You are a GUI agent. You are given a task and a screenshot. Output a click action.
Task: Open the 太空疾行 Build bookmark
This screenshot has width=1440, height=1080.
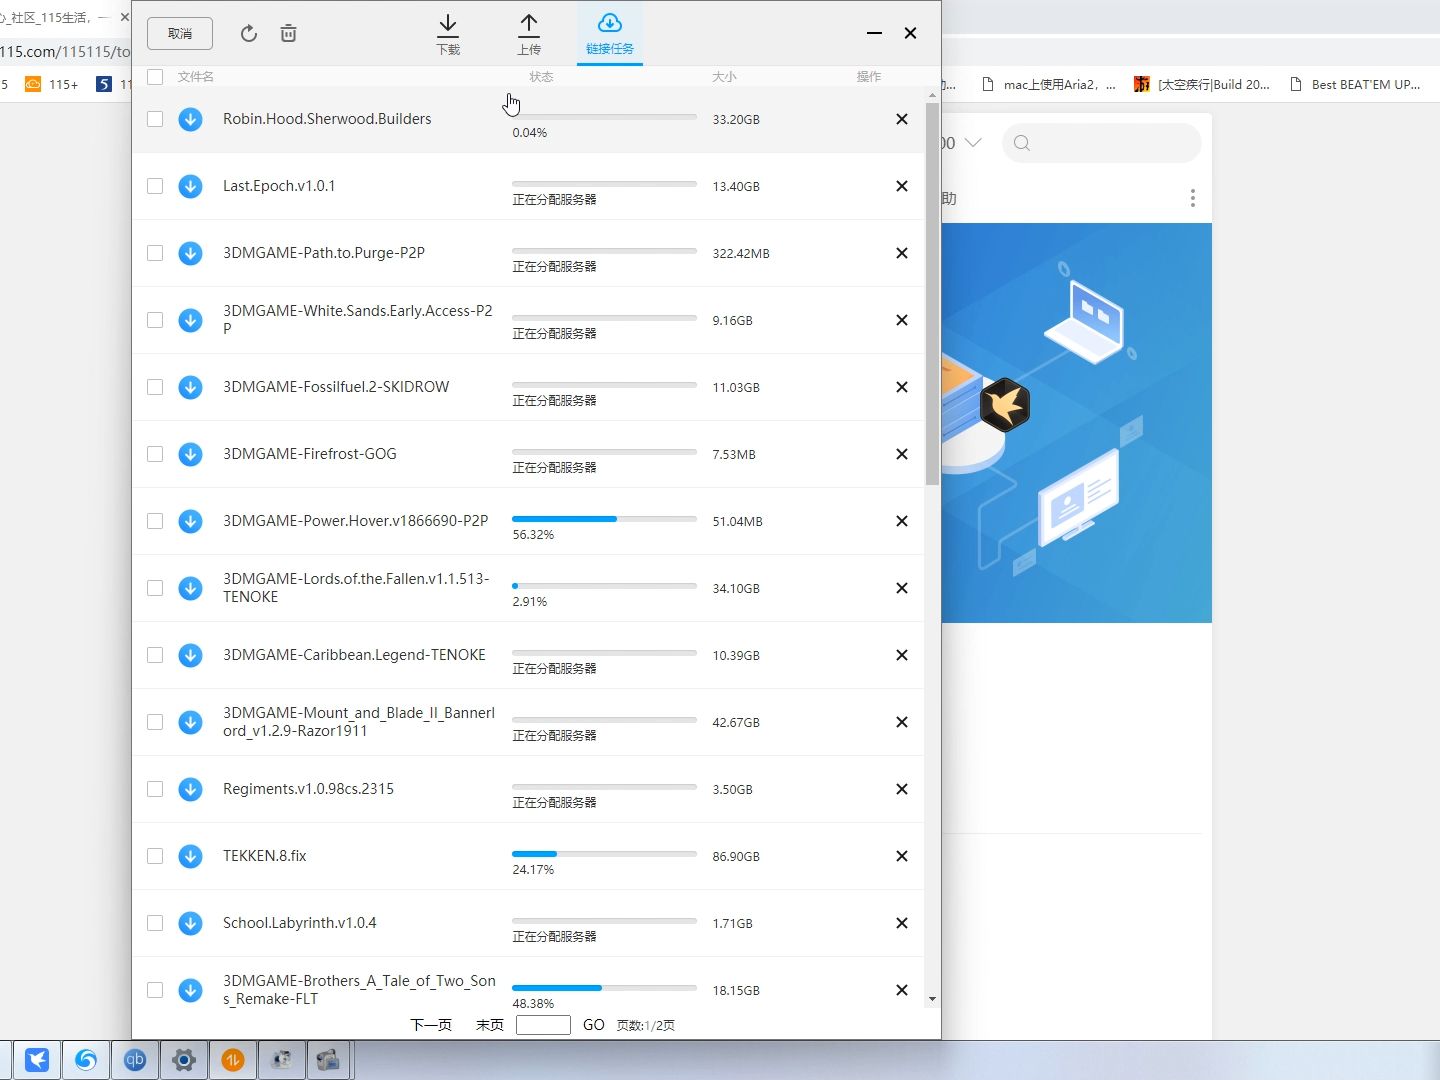[x=1202, y=85]
